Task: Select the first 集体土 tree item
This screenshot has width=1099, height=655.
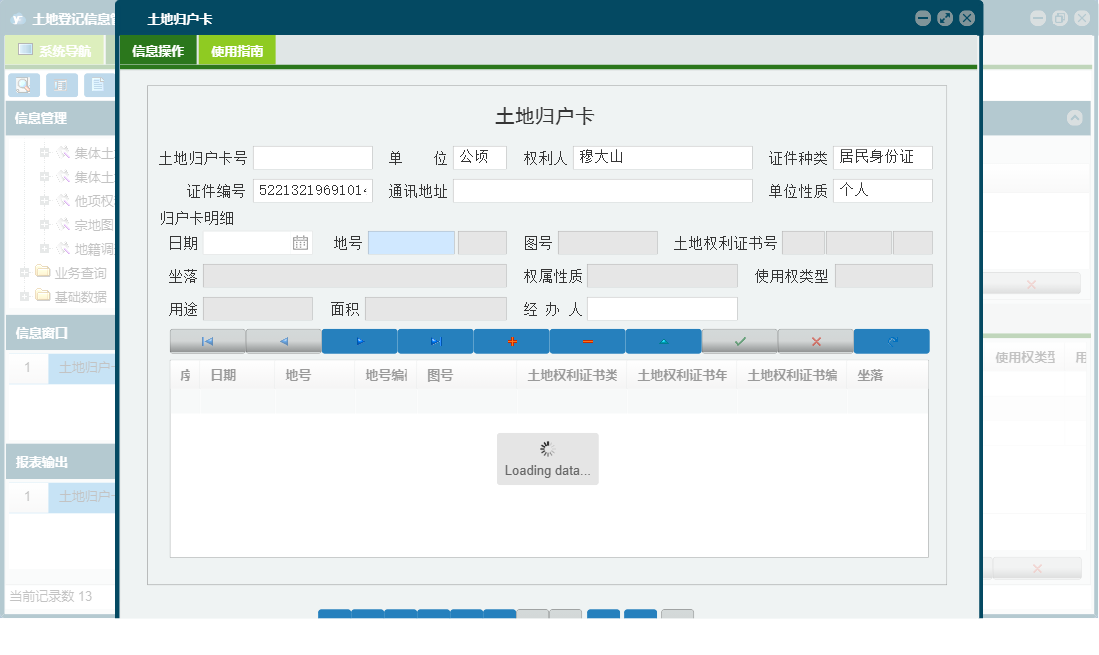Action: coord(93,153)
